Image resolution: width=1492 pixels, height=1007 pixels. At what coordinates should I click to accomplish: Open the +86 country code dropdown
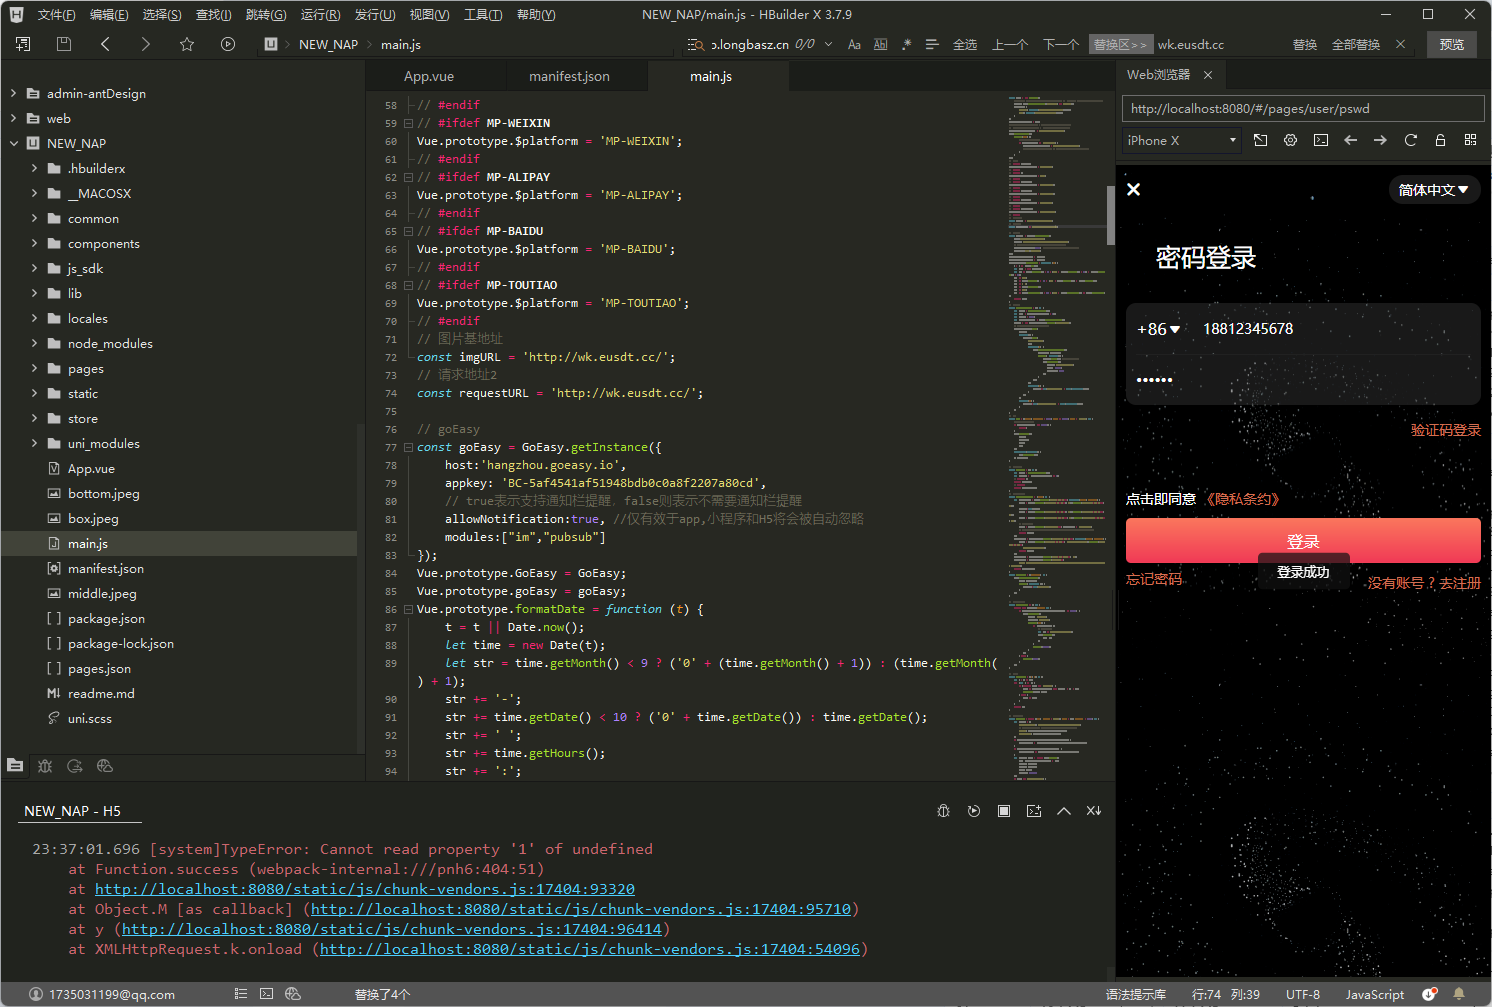click(1158, 329)
